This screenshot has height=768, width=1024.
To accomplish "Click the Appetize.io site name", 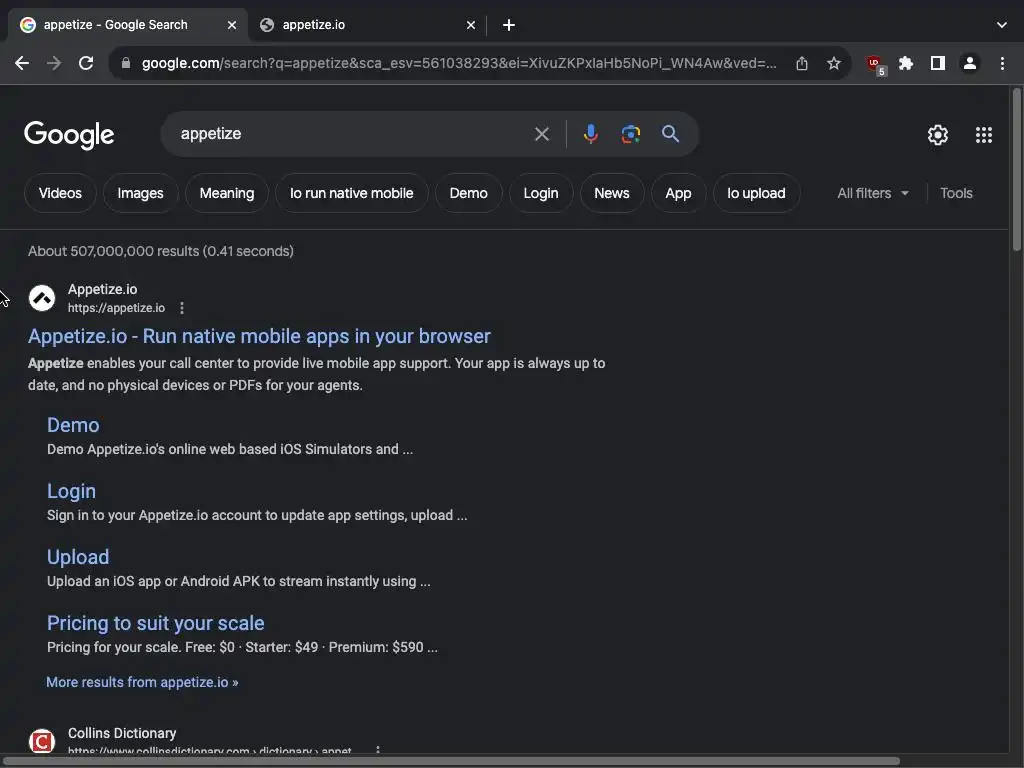I will pyautogui.click(x=103, y=289).
